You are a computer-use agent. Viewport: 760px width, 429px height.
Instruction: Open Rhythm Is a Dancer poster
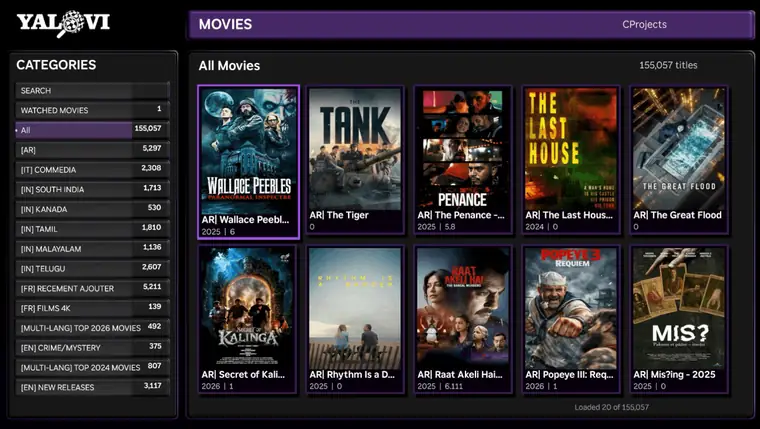click(355, 308)
